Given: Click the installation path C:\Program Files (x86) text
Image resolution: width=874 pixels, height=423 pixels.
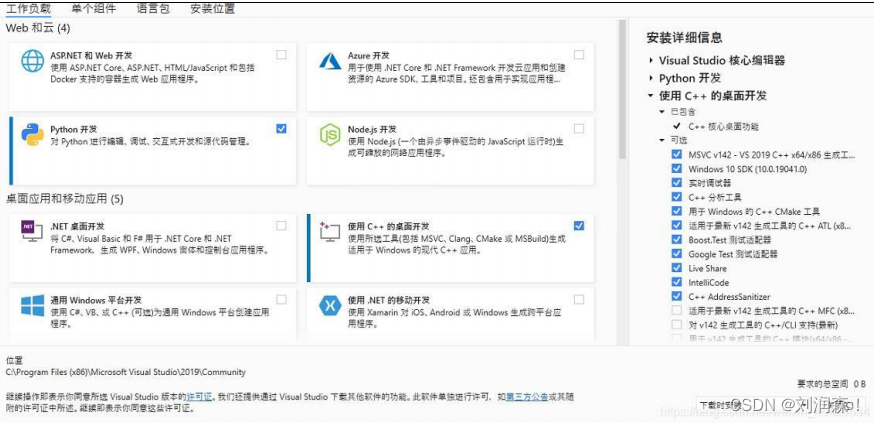Looking at the screenshot, I should (125, 372).
